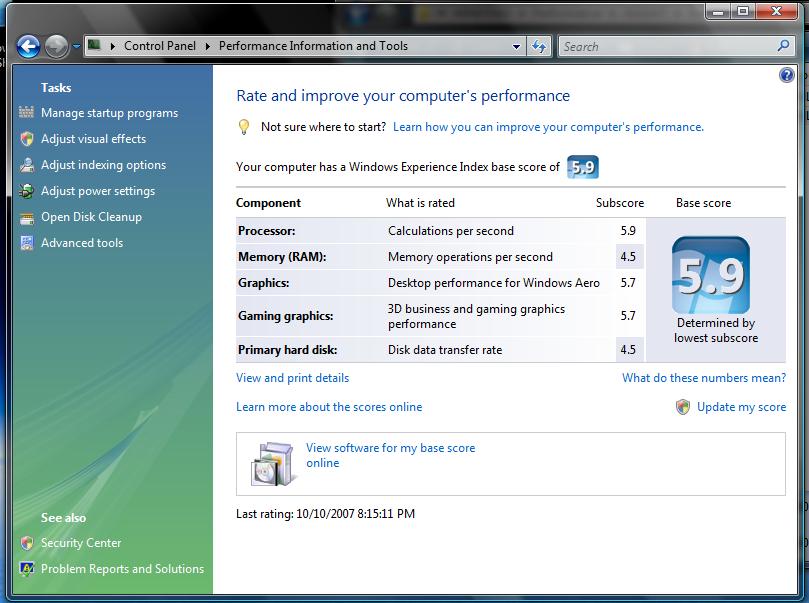Open the blue Help question mark icon
The width and height of the screenshot is (809, 603).
[x=786, y=75]
